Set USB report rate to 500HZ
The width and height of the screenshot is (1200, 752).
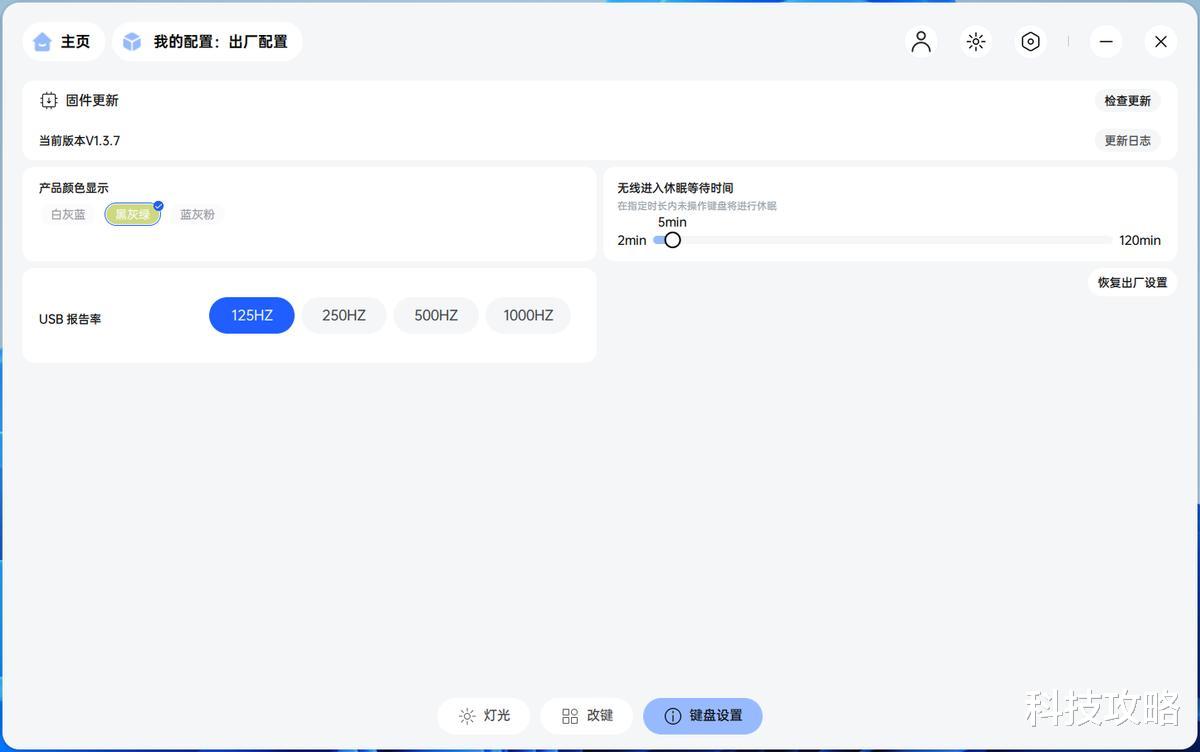pos(436,315)
